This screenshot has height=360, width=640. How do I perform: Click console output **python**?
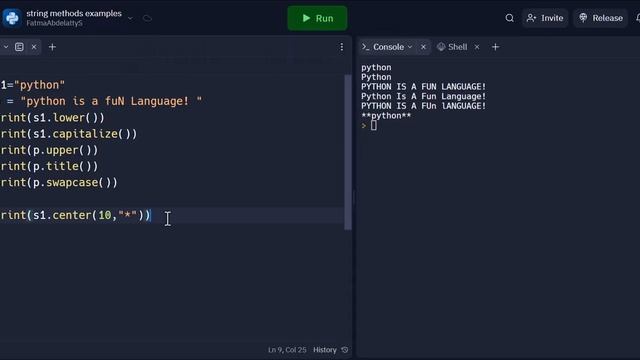[x=386, y=116]
